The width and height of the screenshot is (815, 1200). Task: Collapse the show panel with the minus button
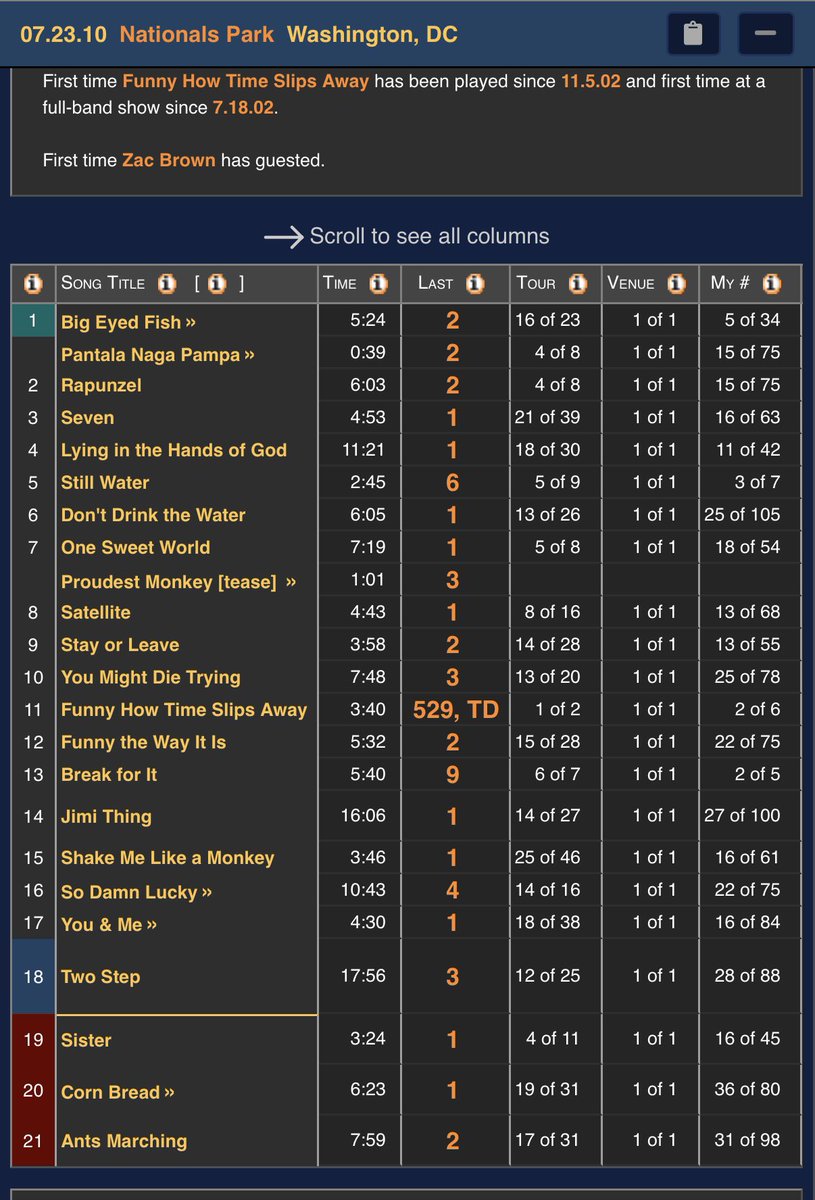coord(765,34)
